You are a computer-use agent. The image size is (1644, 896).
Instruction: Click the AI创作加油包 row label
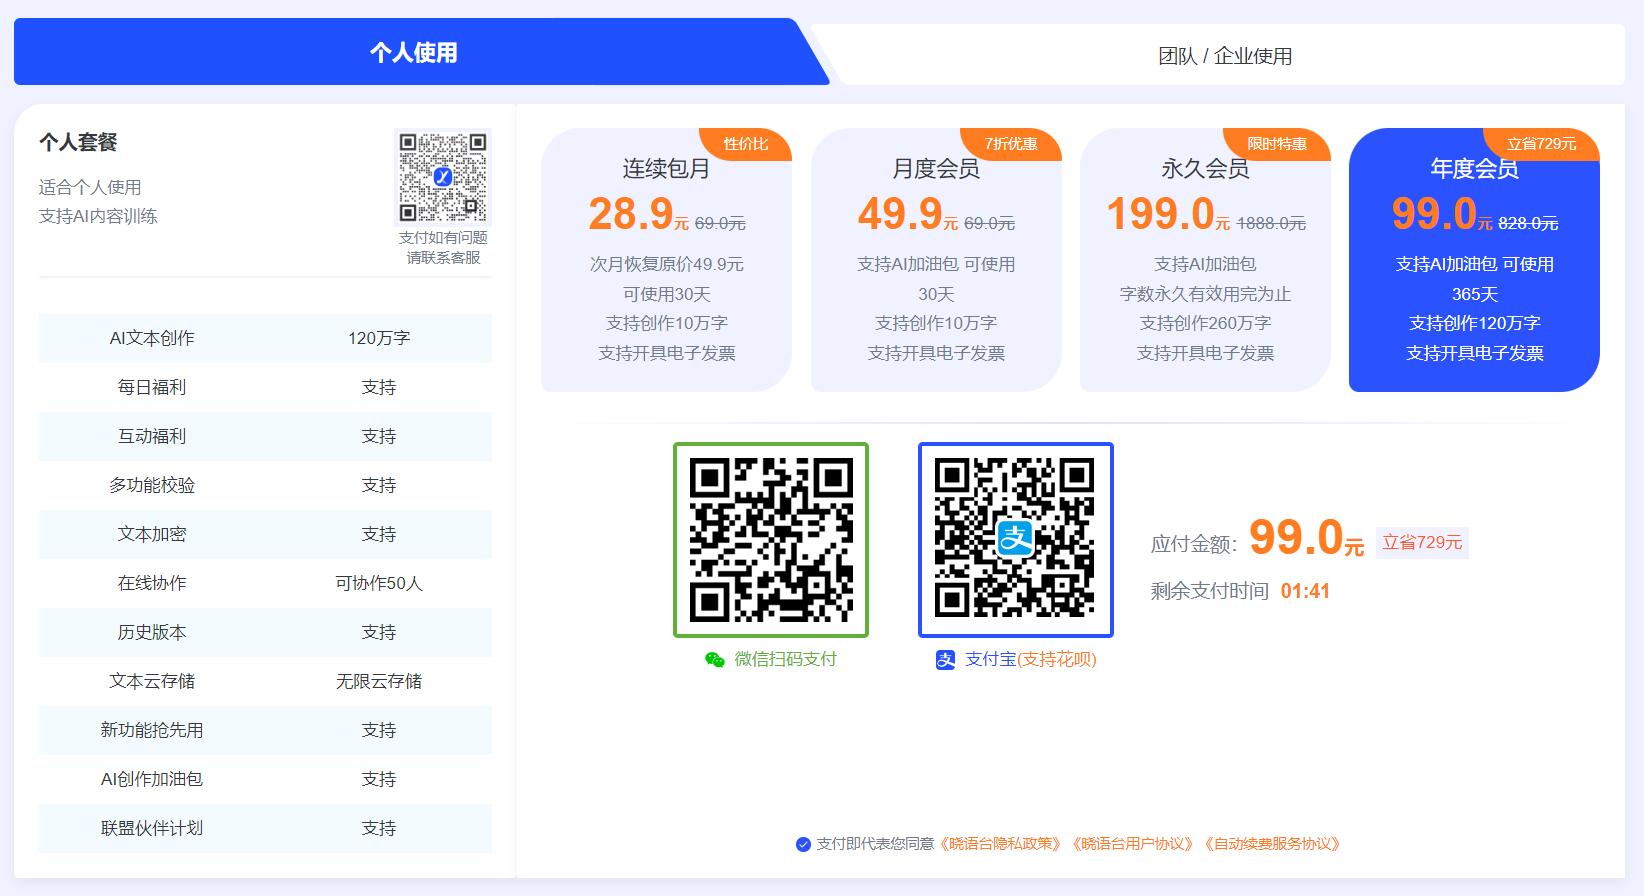pyautogui.click(x=152, y=779)
